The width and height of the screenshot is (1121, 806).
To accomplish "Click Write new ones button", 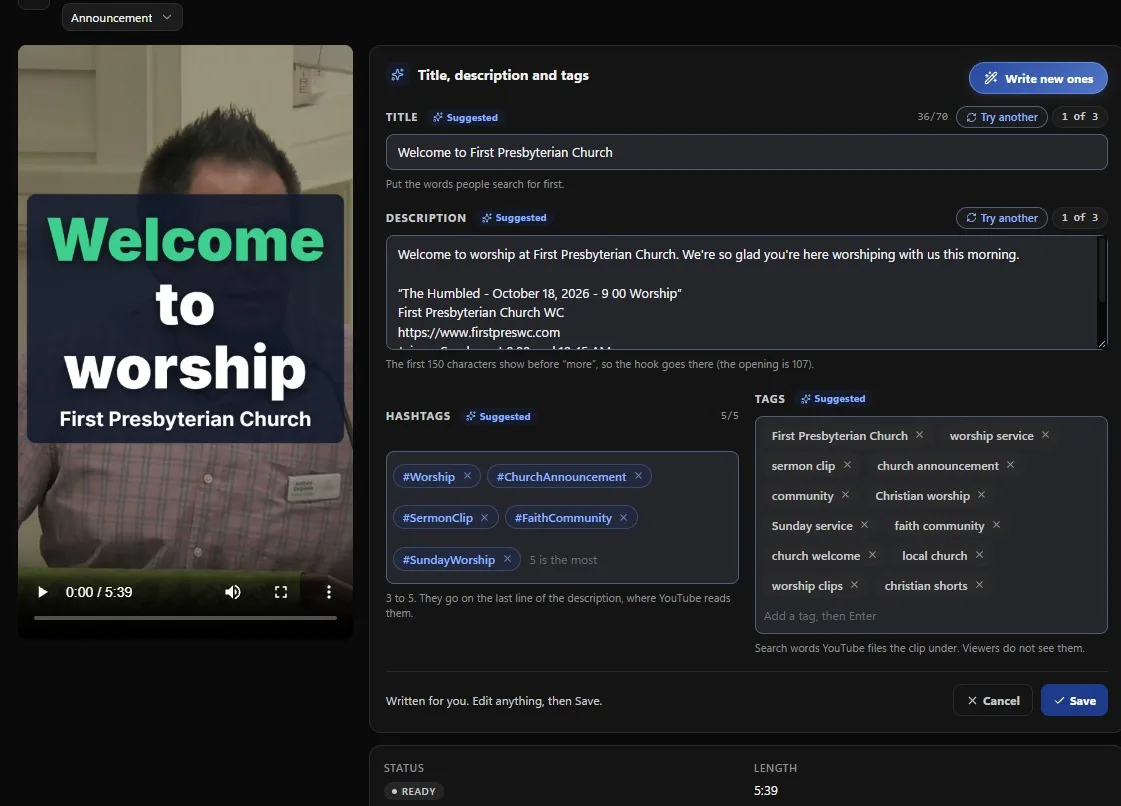I will (x=1038, y=78).
